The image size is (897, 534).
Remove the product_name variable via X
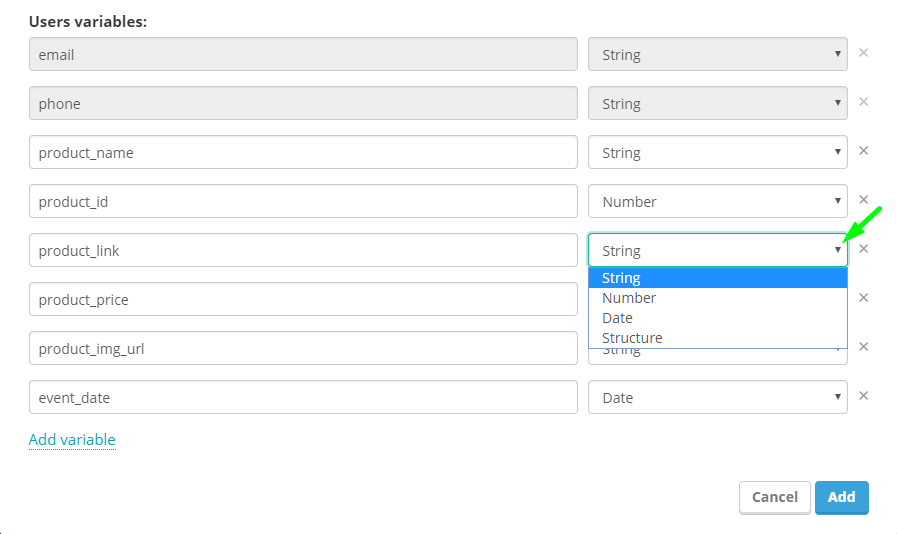click(x=864, y=151)
